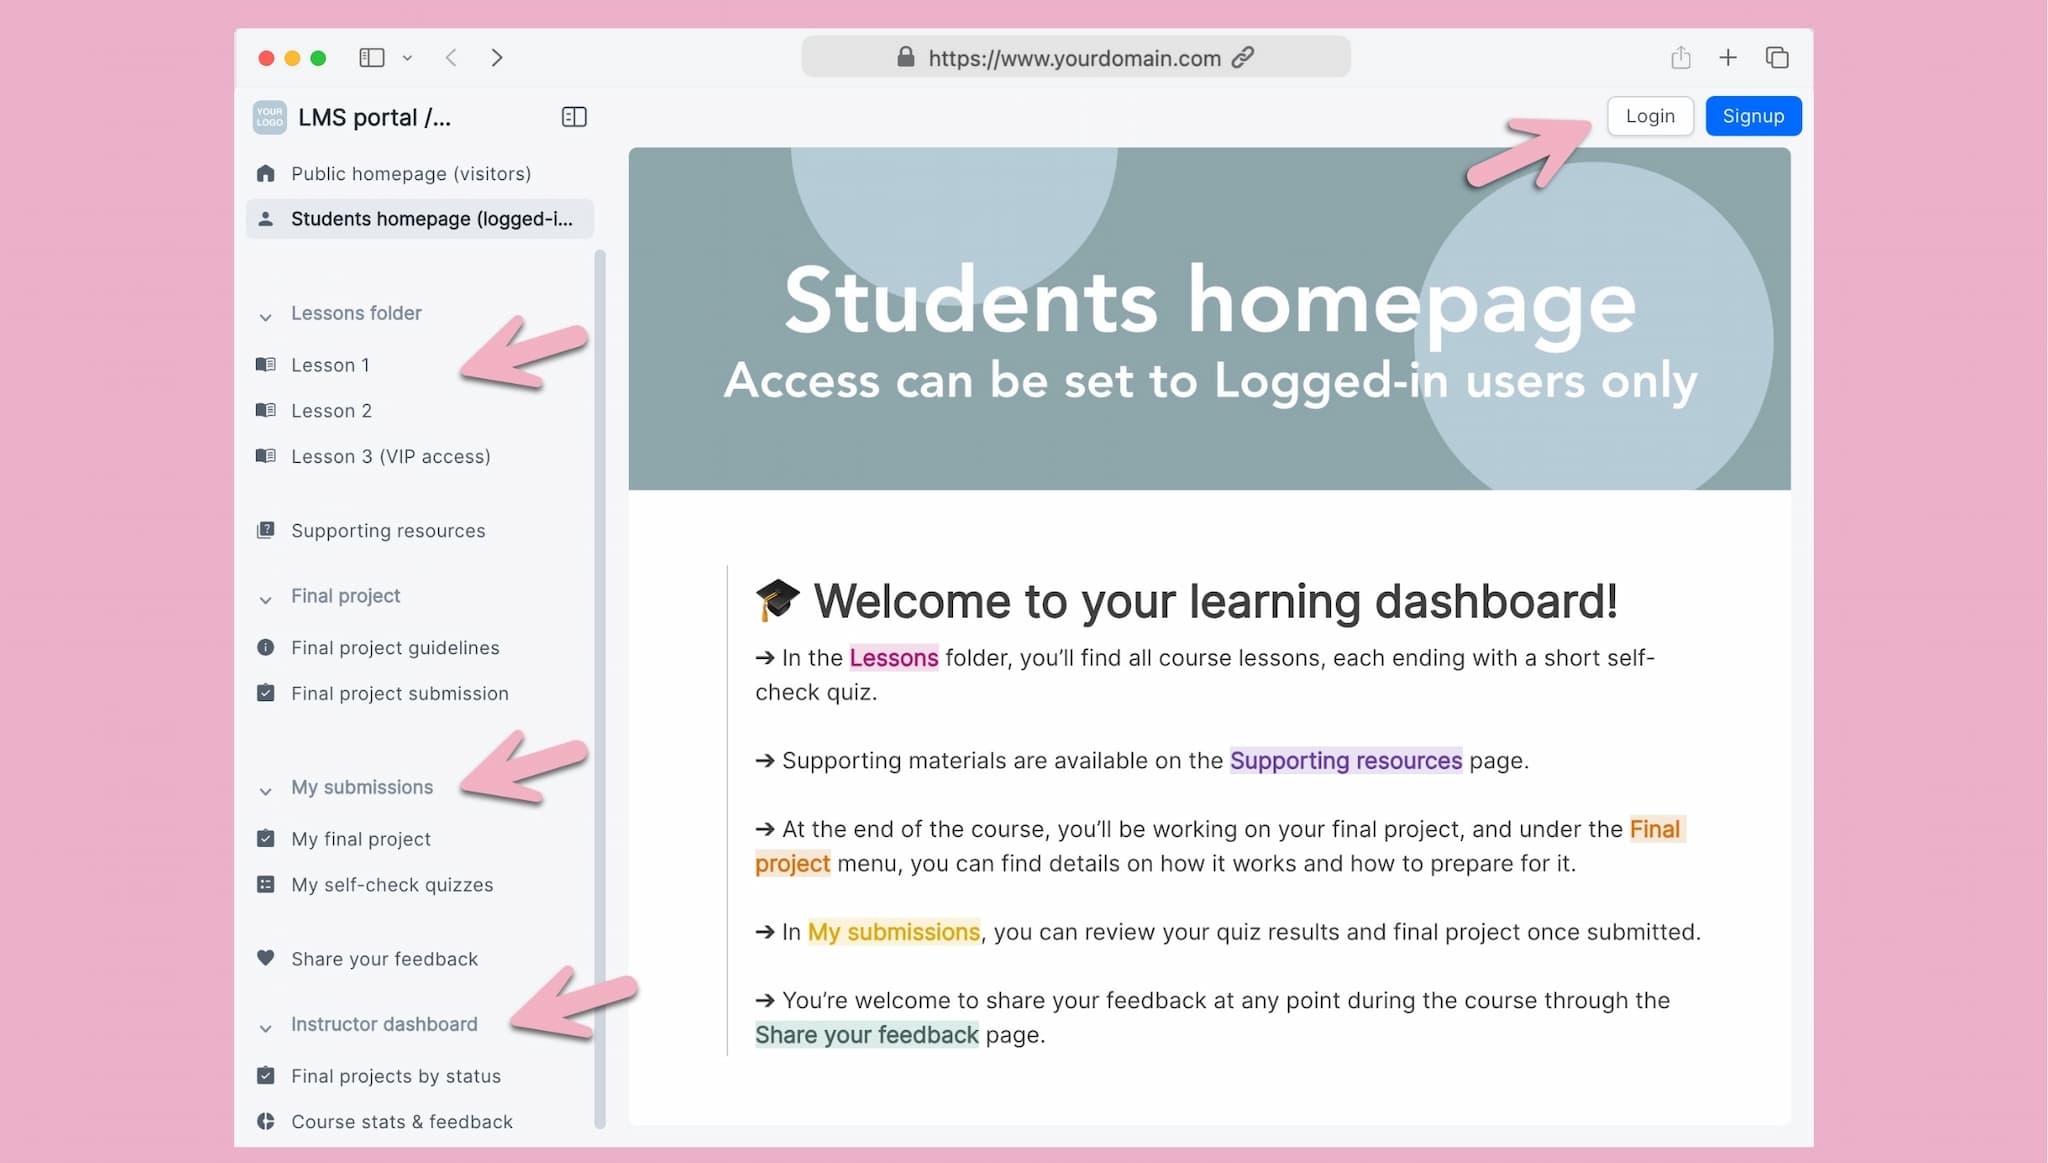2048x1163 pixels.
Task: Open Final projects by status
Action: coord(395,1076)
